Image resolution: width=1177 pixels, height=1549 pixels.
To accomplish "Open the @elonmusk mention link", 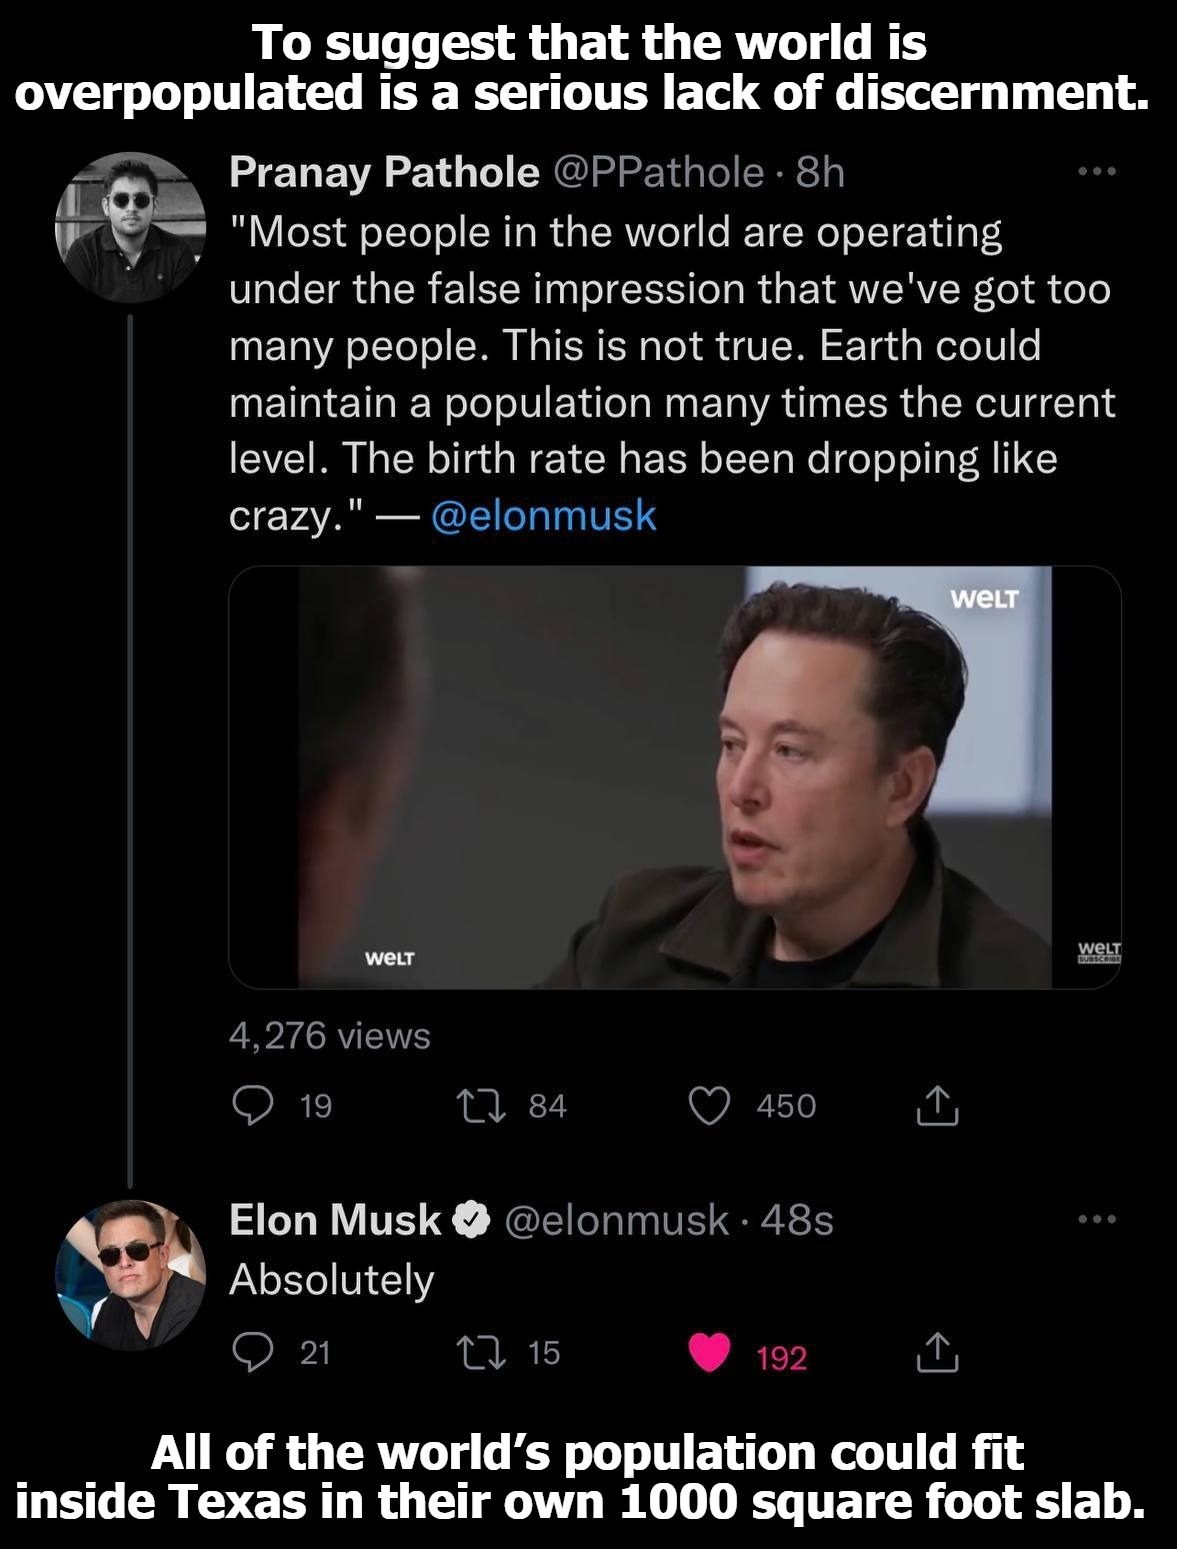I will click(x=545, y=516).
